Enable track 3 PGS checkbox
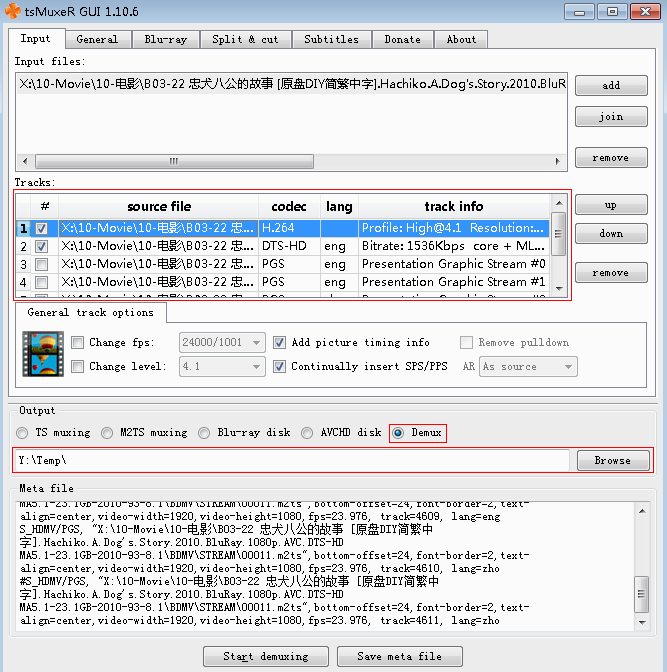Screen dimensions: 667x672 point(42,264)
